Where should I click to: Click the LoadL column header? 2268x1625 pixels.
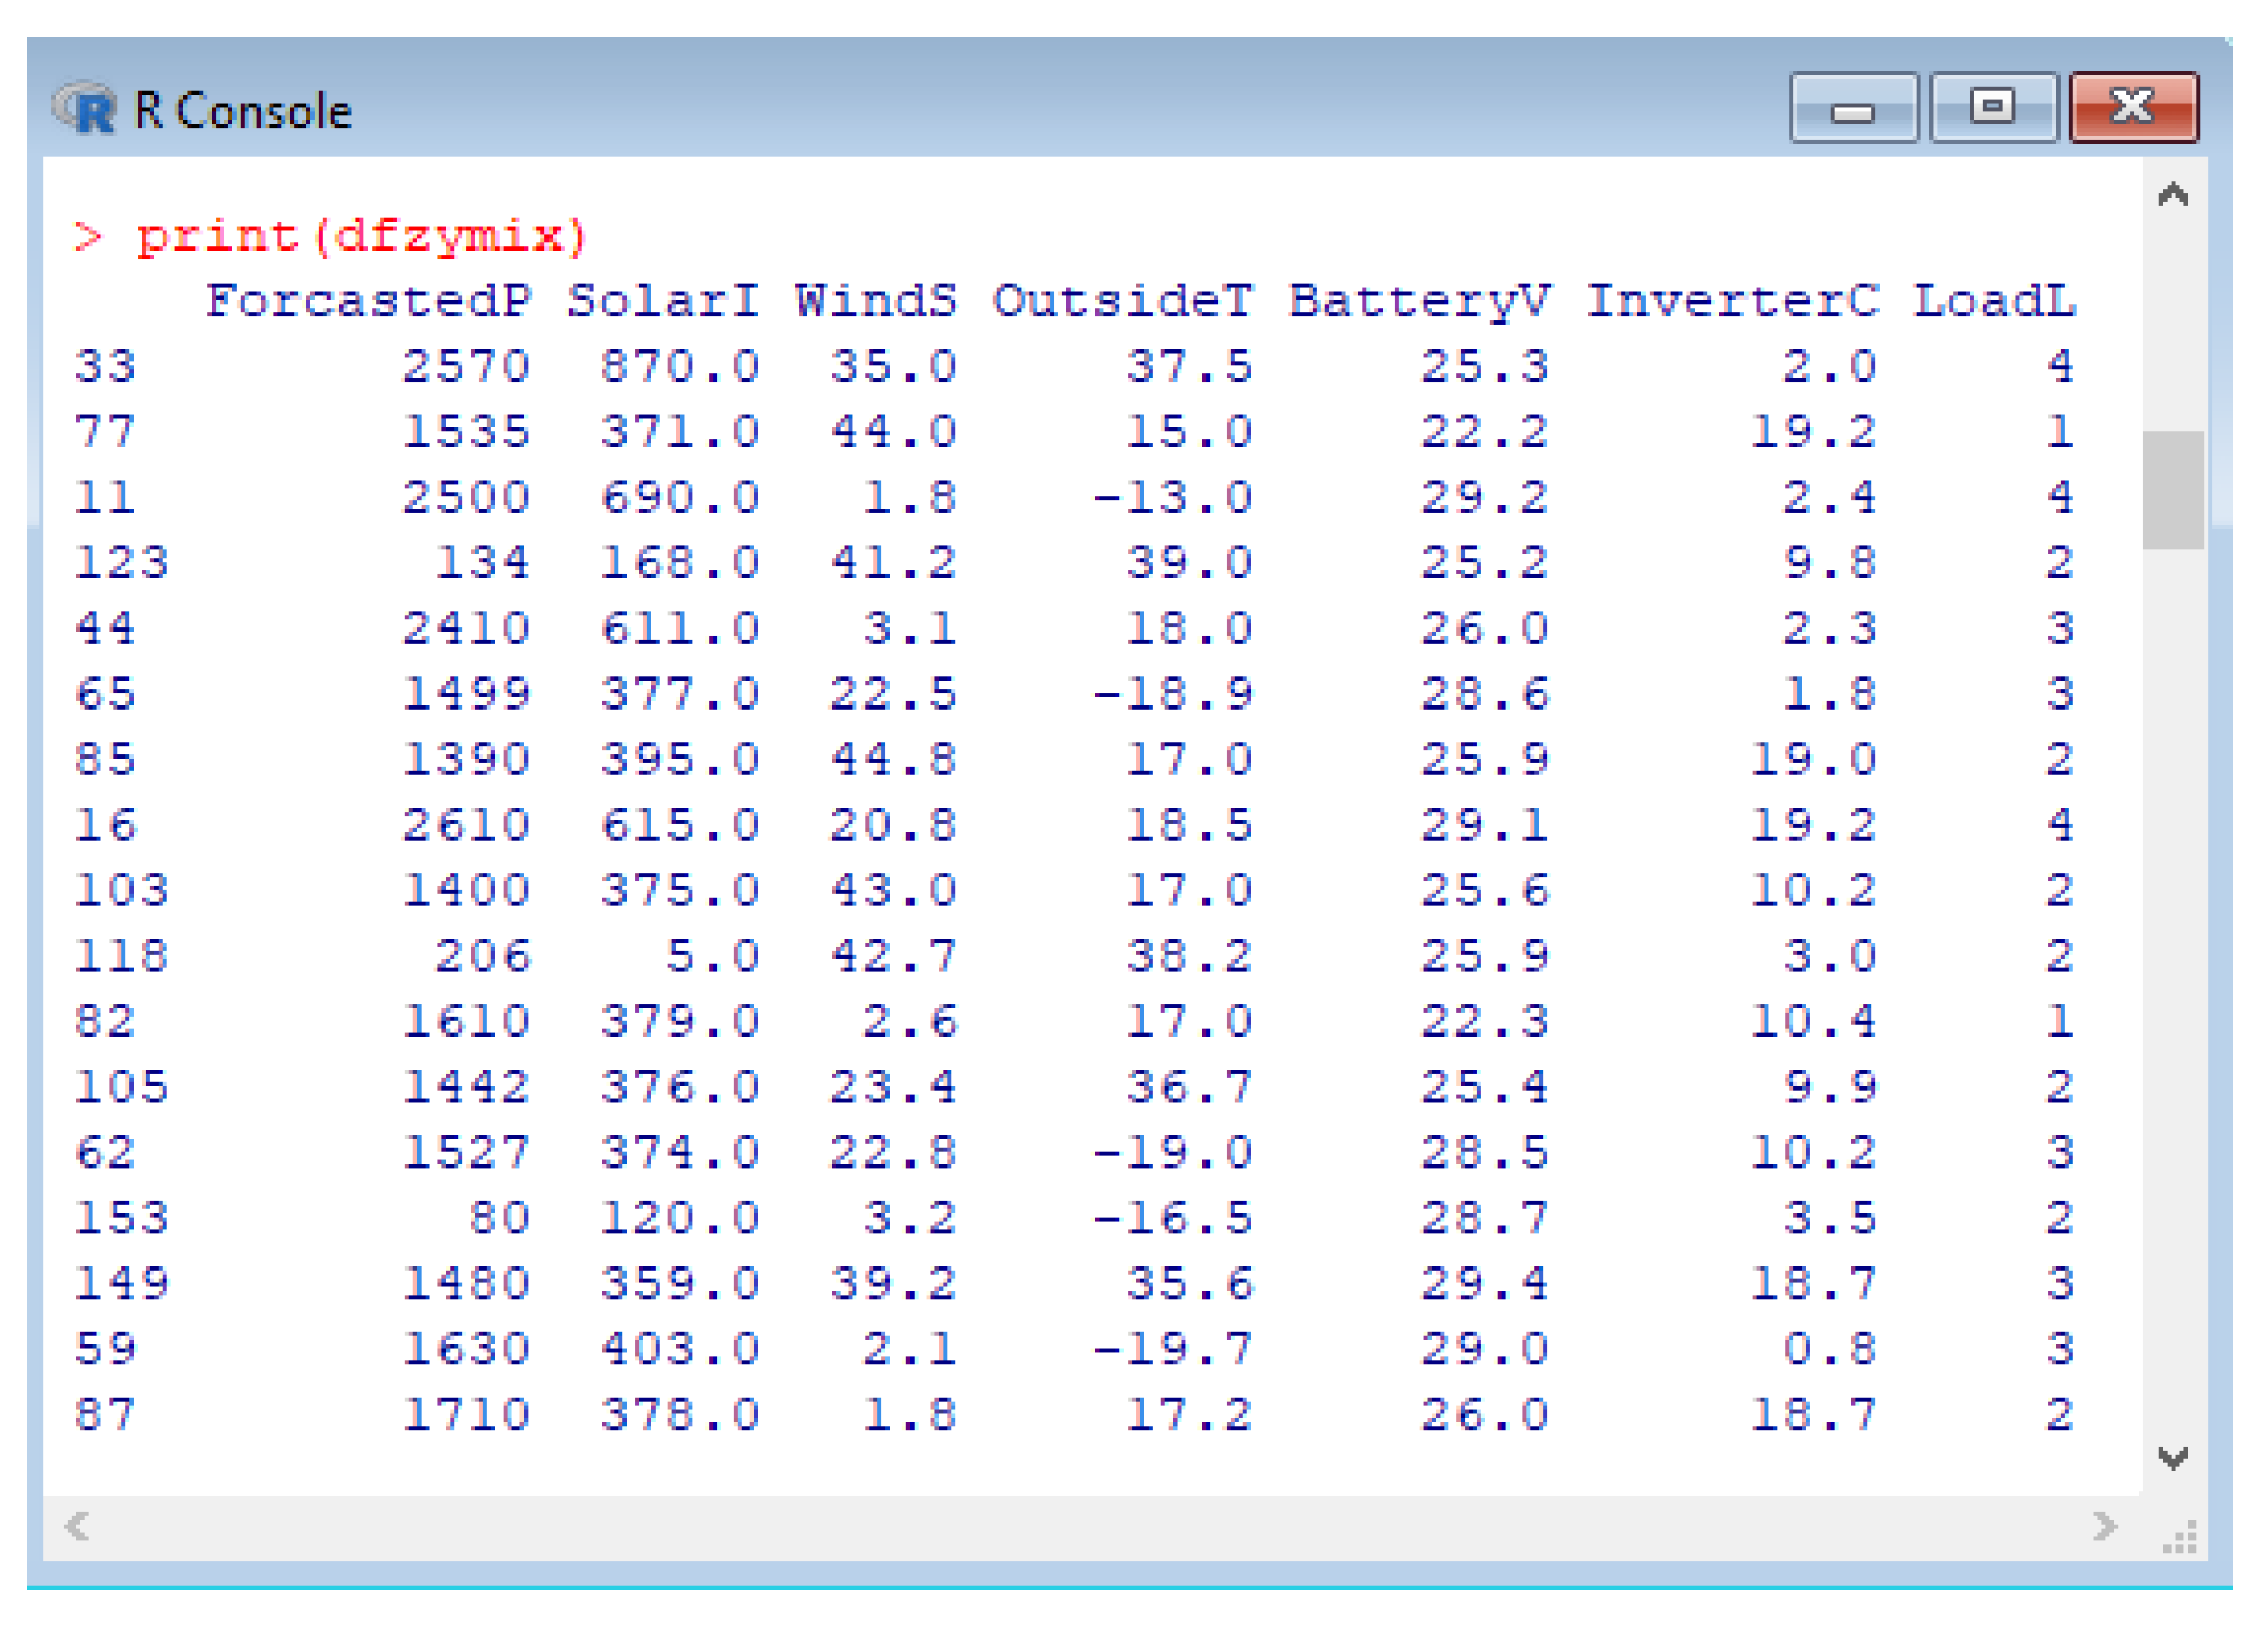pos(1993,301)
